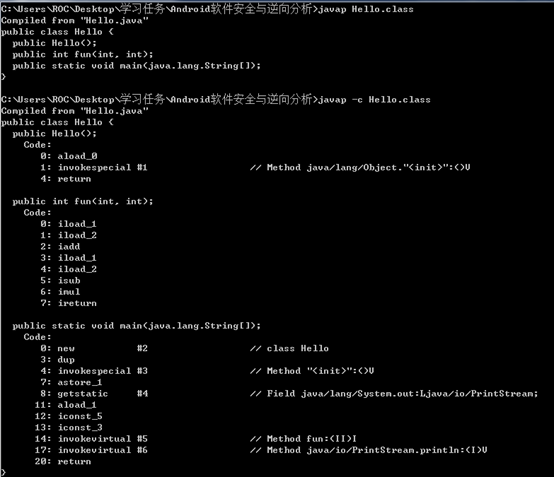Click the 'Field java/lang/System.out' comment

pos(394,394)
